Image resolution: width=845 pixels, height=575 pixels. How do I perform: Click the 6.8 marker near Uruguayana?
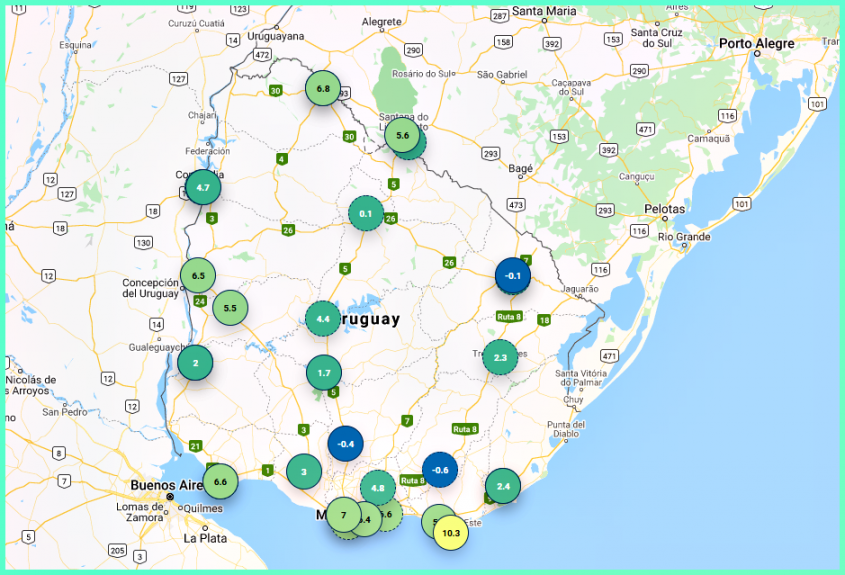click(323, 89)
